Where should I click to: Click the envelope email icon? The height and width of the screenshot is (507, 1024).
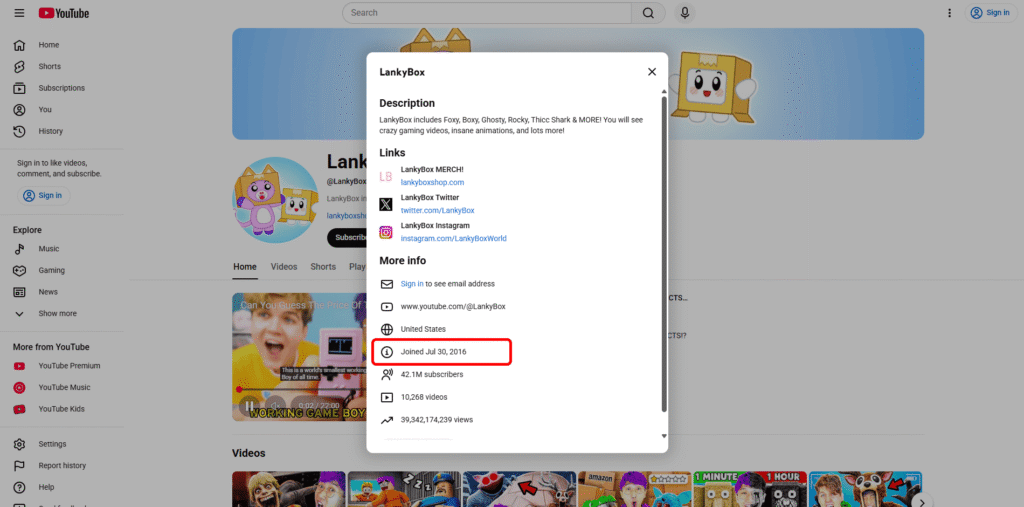(x=387, y=284)
